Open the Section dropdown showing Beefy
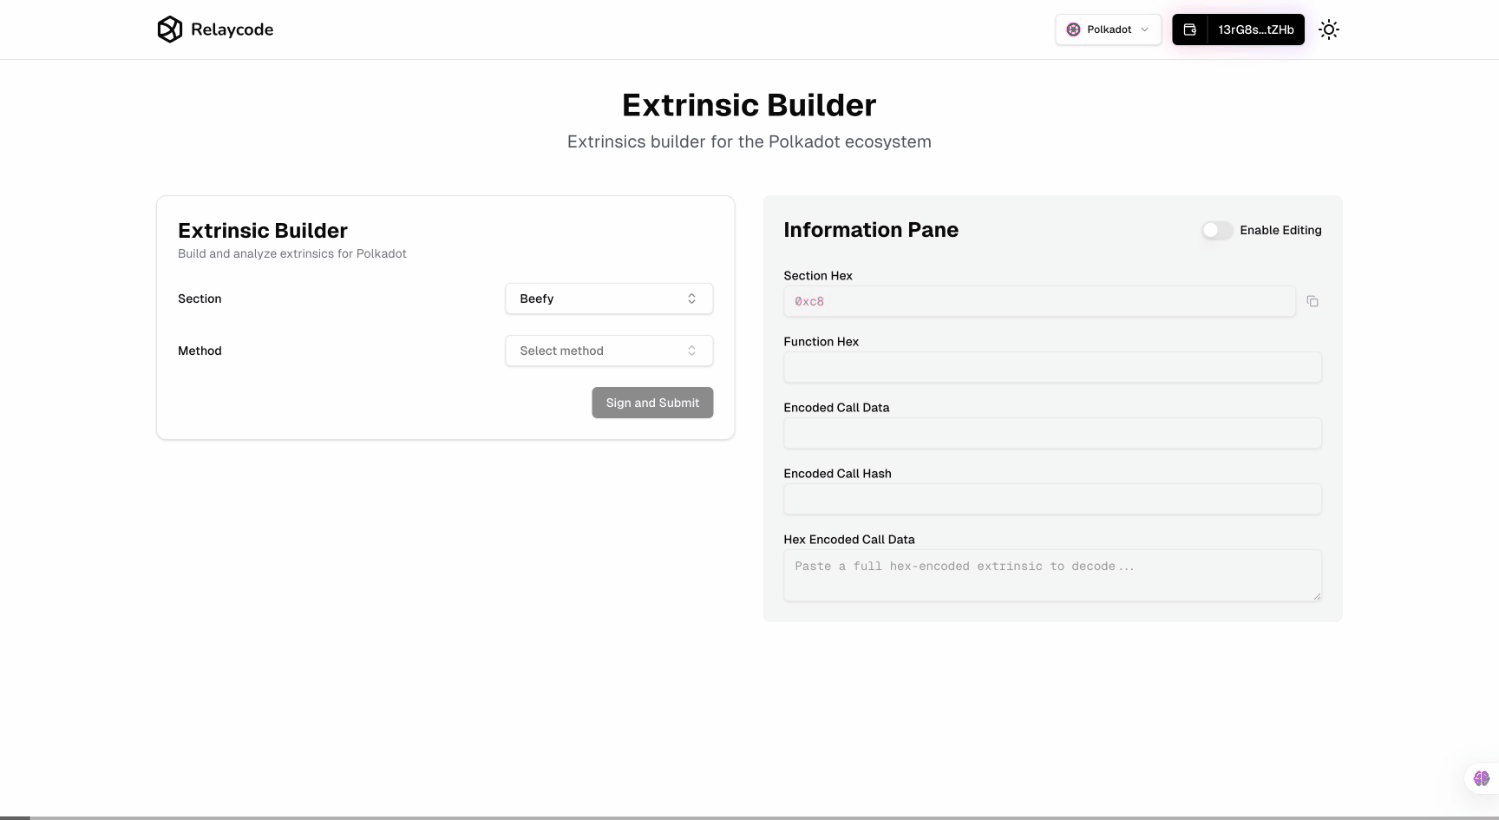1499x820 pixels. [x=609, y=298]
